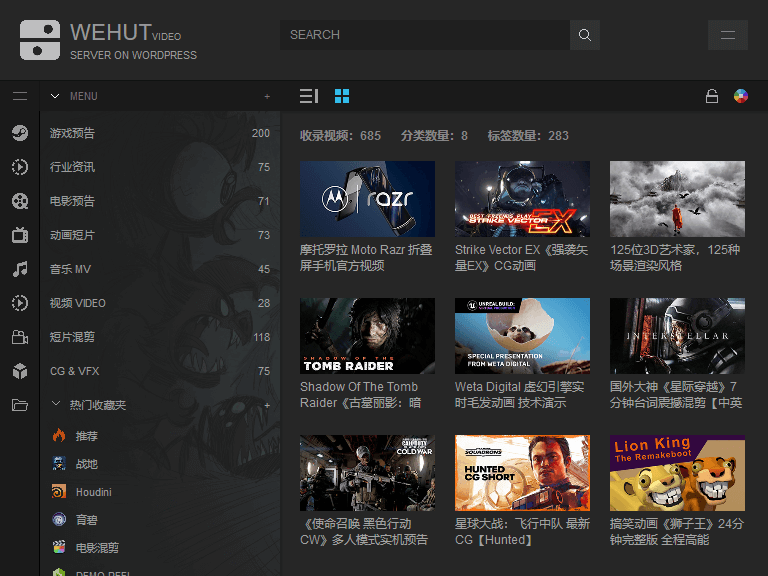The width and height of the screenshot is (768, 576).
Task: Click the plus next to 热门收藏夹
Action: pos(267,406)
